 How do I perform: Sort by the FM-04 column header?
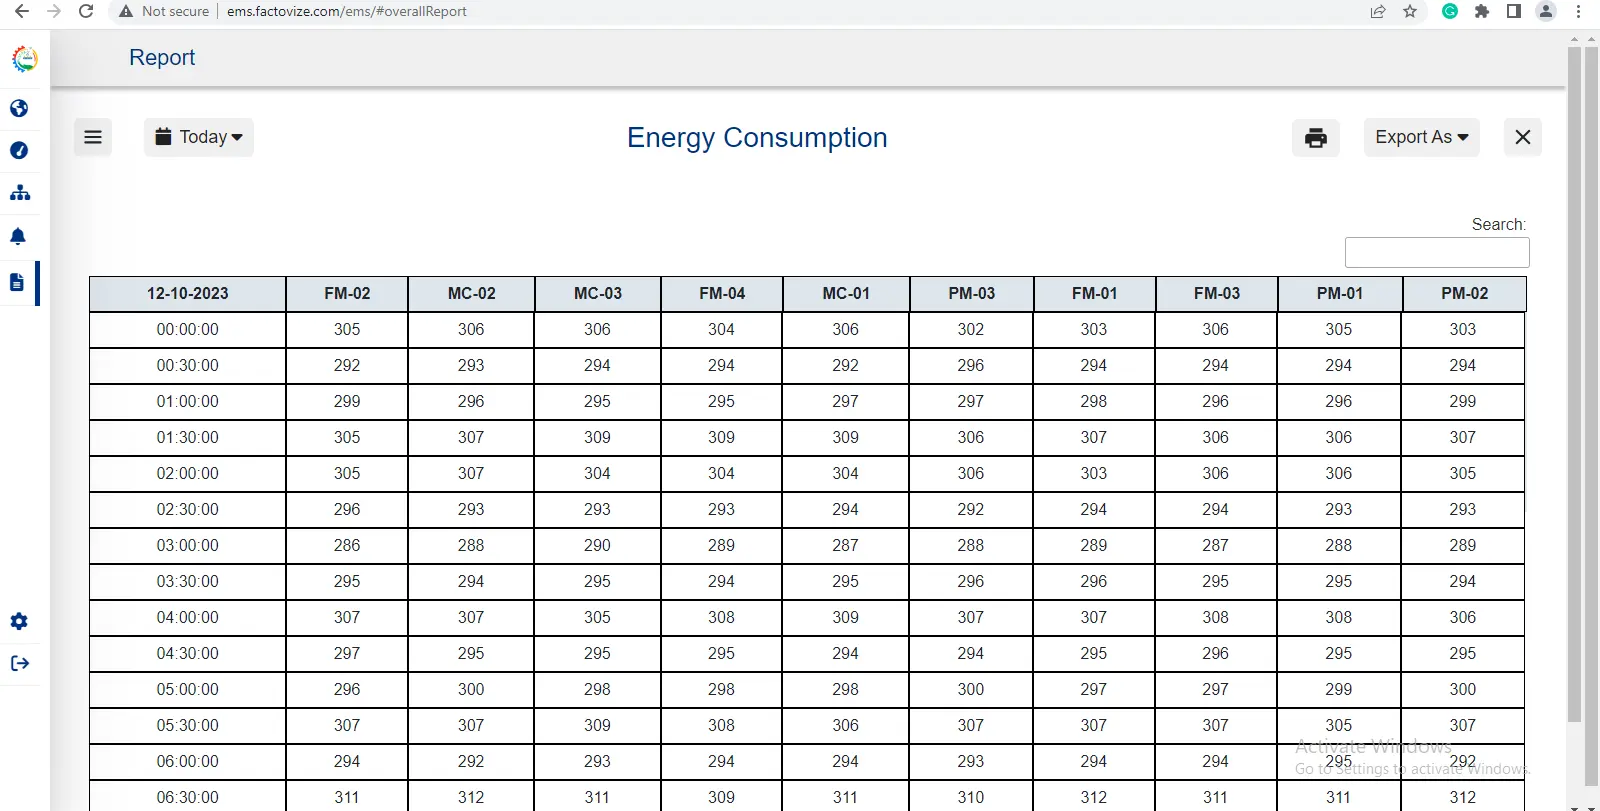722,294
